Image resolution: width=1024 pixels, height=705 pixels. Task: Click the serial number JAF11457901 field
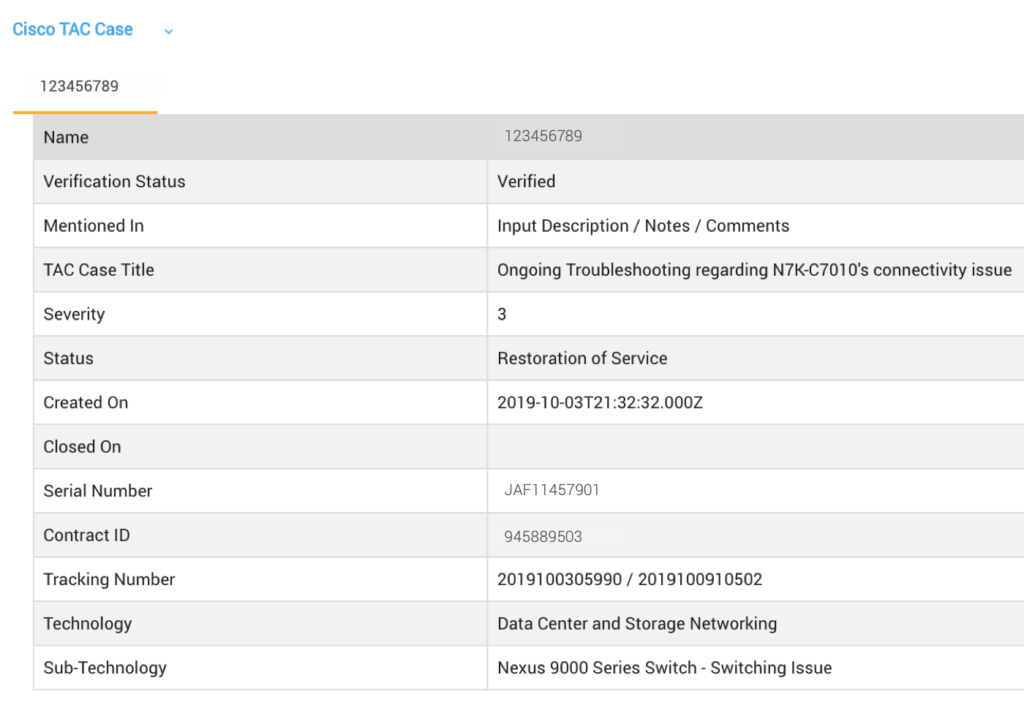pyautogui.click(x=551, y=490)
